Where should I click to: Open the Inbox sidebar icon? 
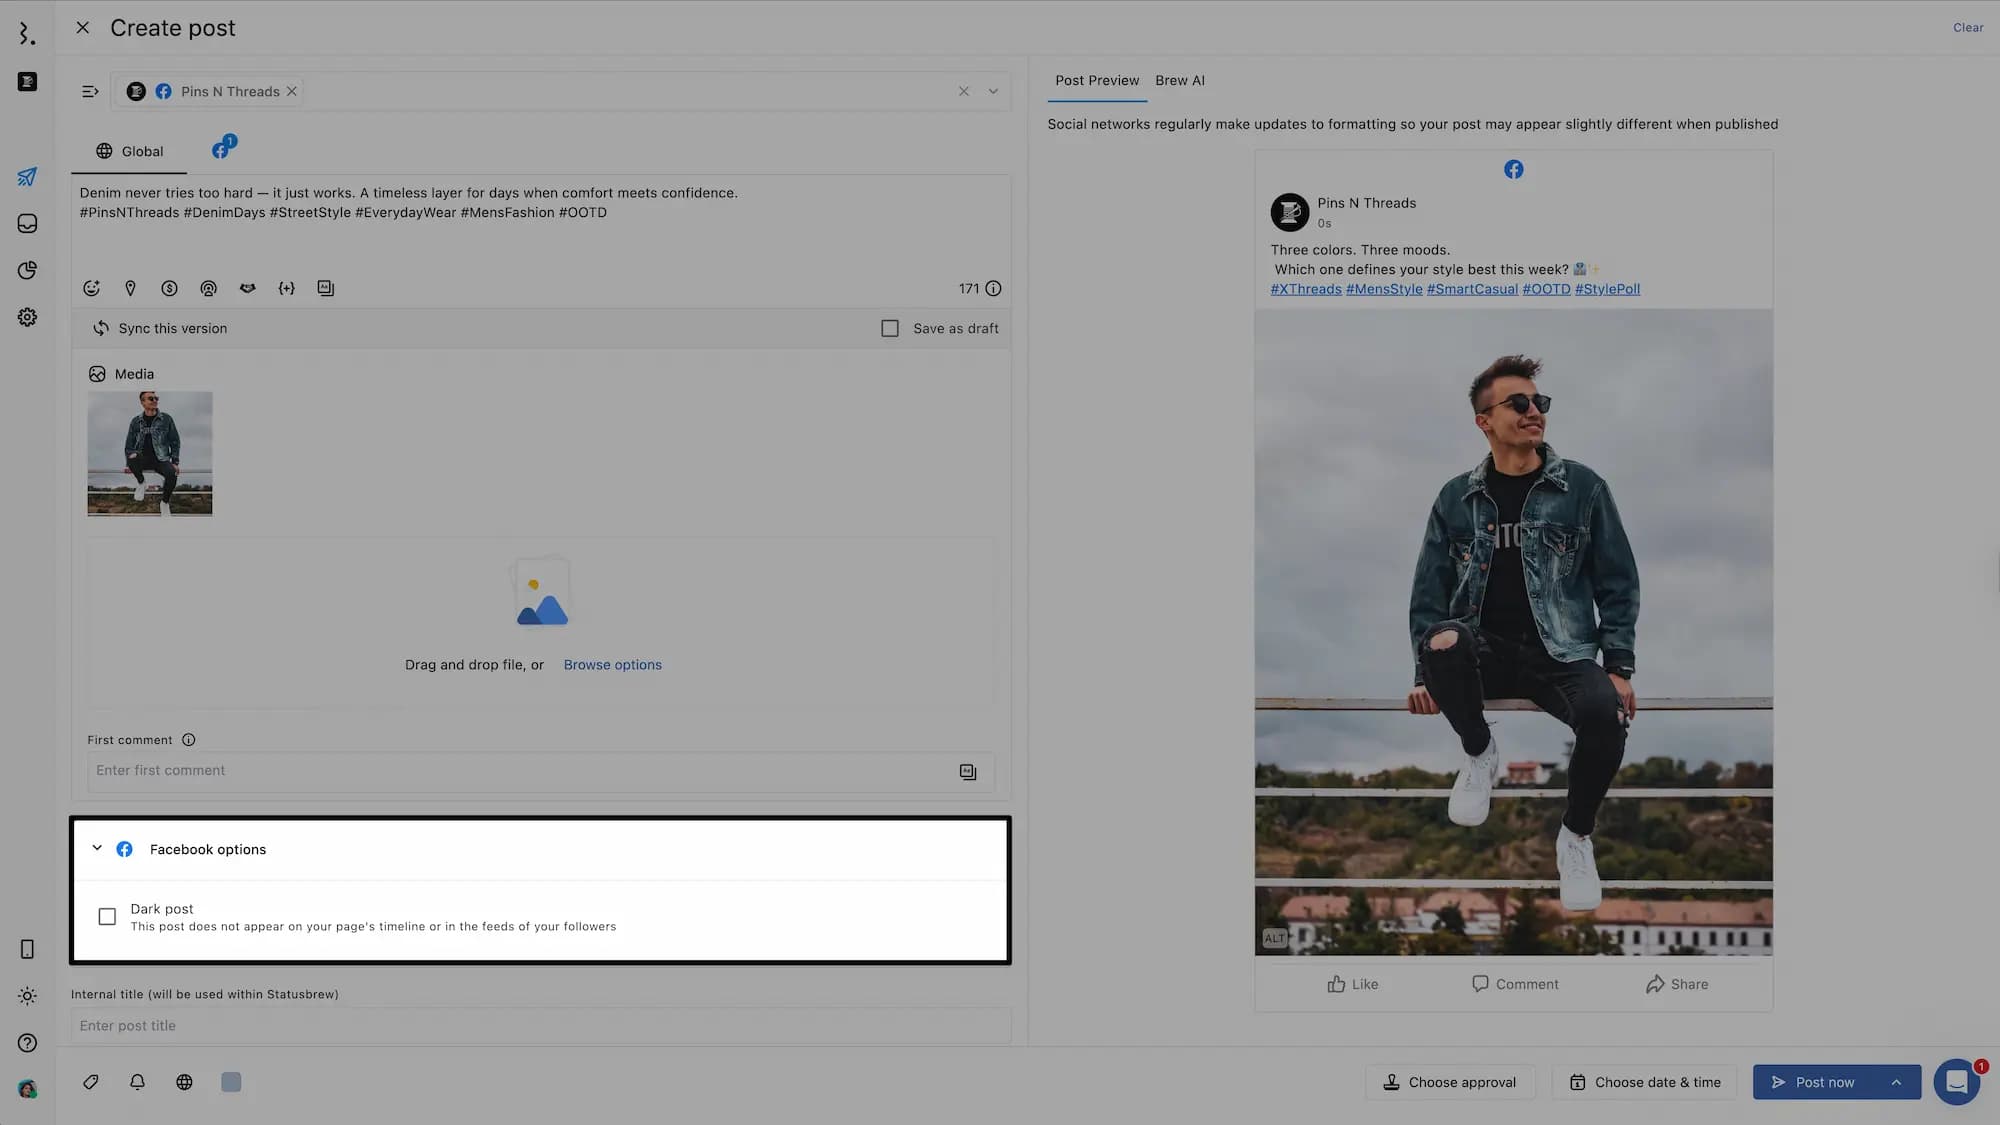click(27, 223)
